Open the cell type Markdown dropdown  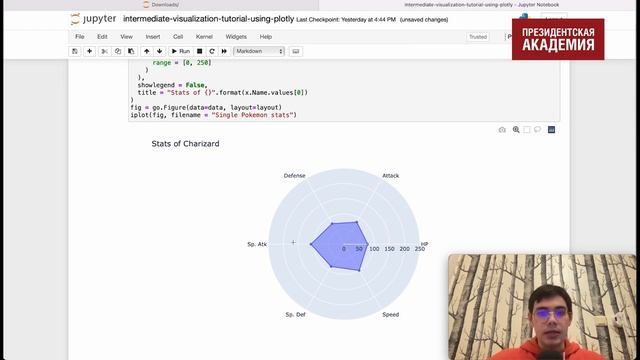click(x=259, y=51)
